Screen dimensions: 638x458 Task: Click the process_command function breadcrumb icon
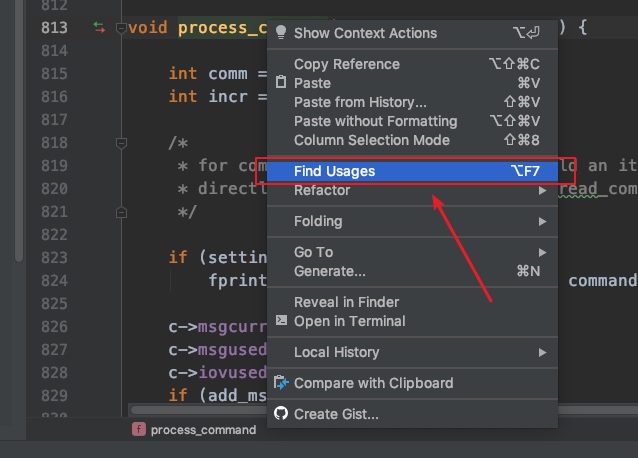coord(139,429)
